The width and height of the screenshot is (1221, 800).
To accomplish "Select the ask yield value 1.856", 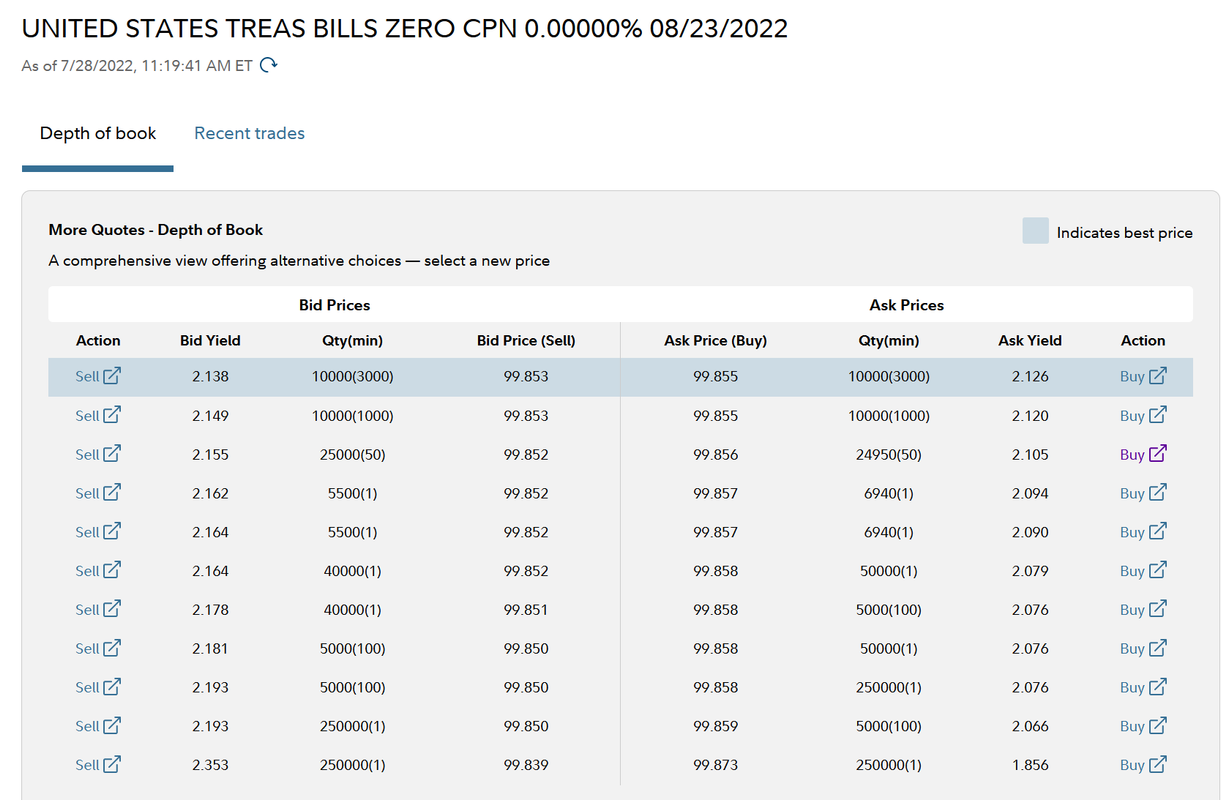I will click(1030, 765).
